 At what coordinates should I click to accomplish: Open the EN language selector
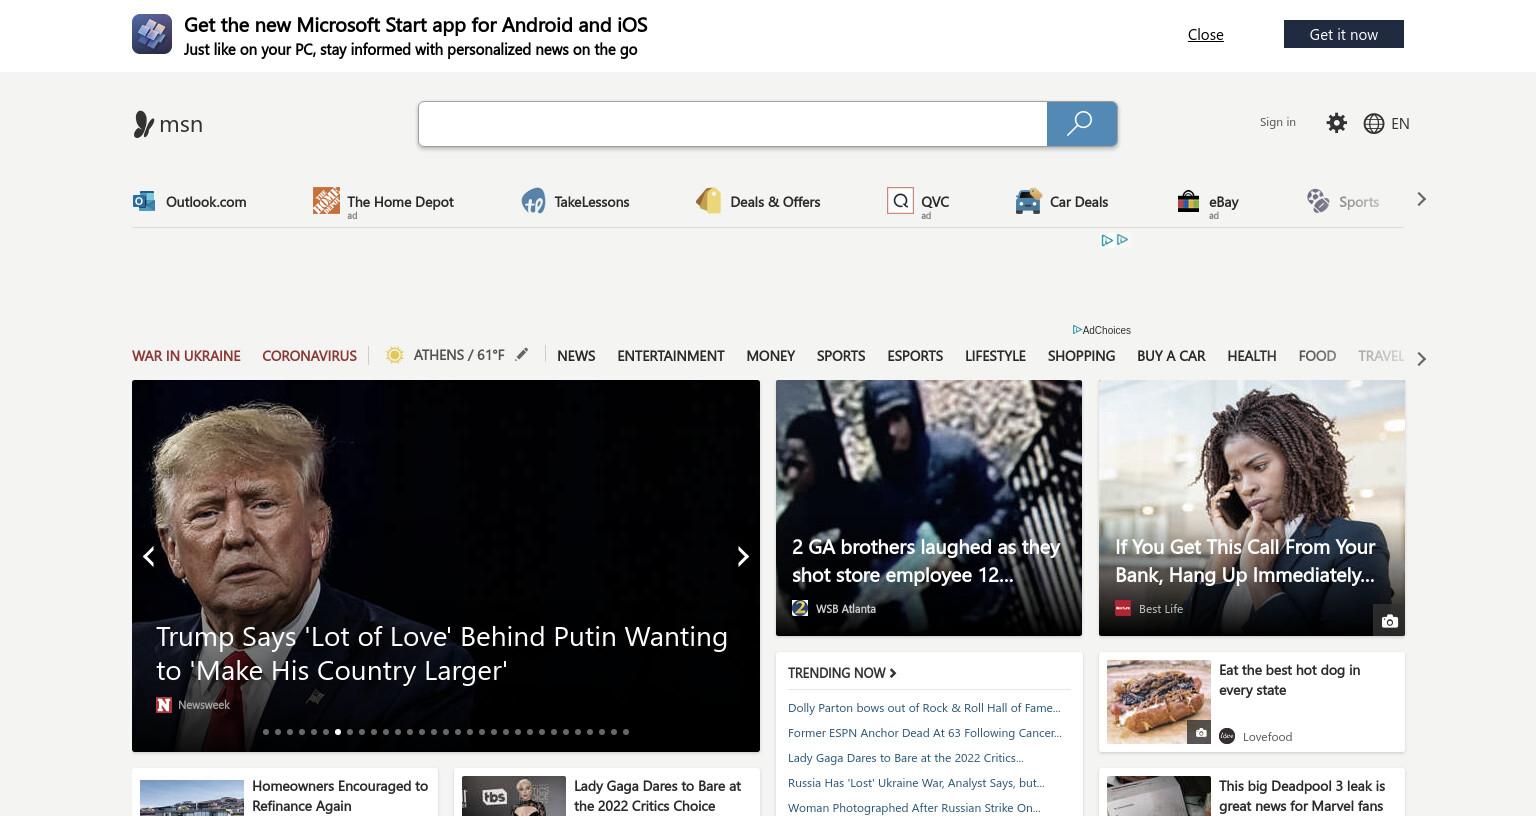pyautogui.click(x=1400, y=123)
